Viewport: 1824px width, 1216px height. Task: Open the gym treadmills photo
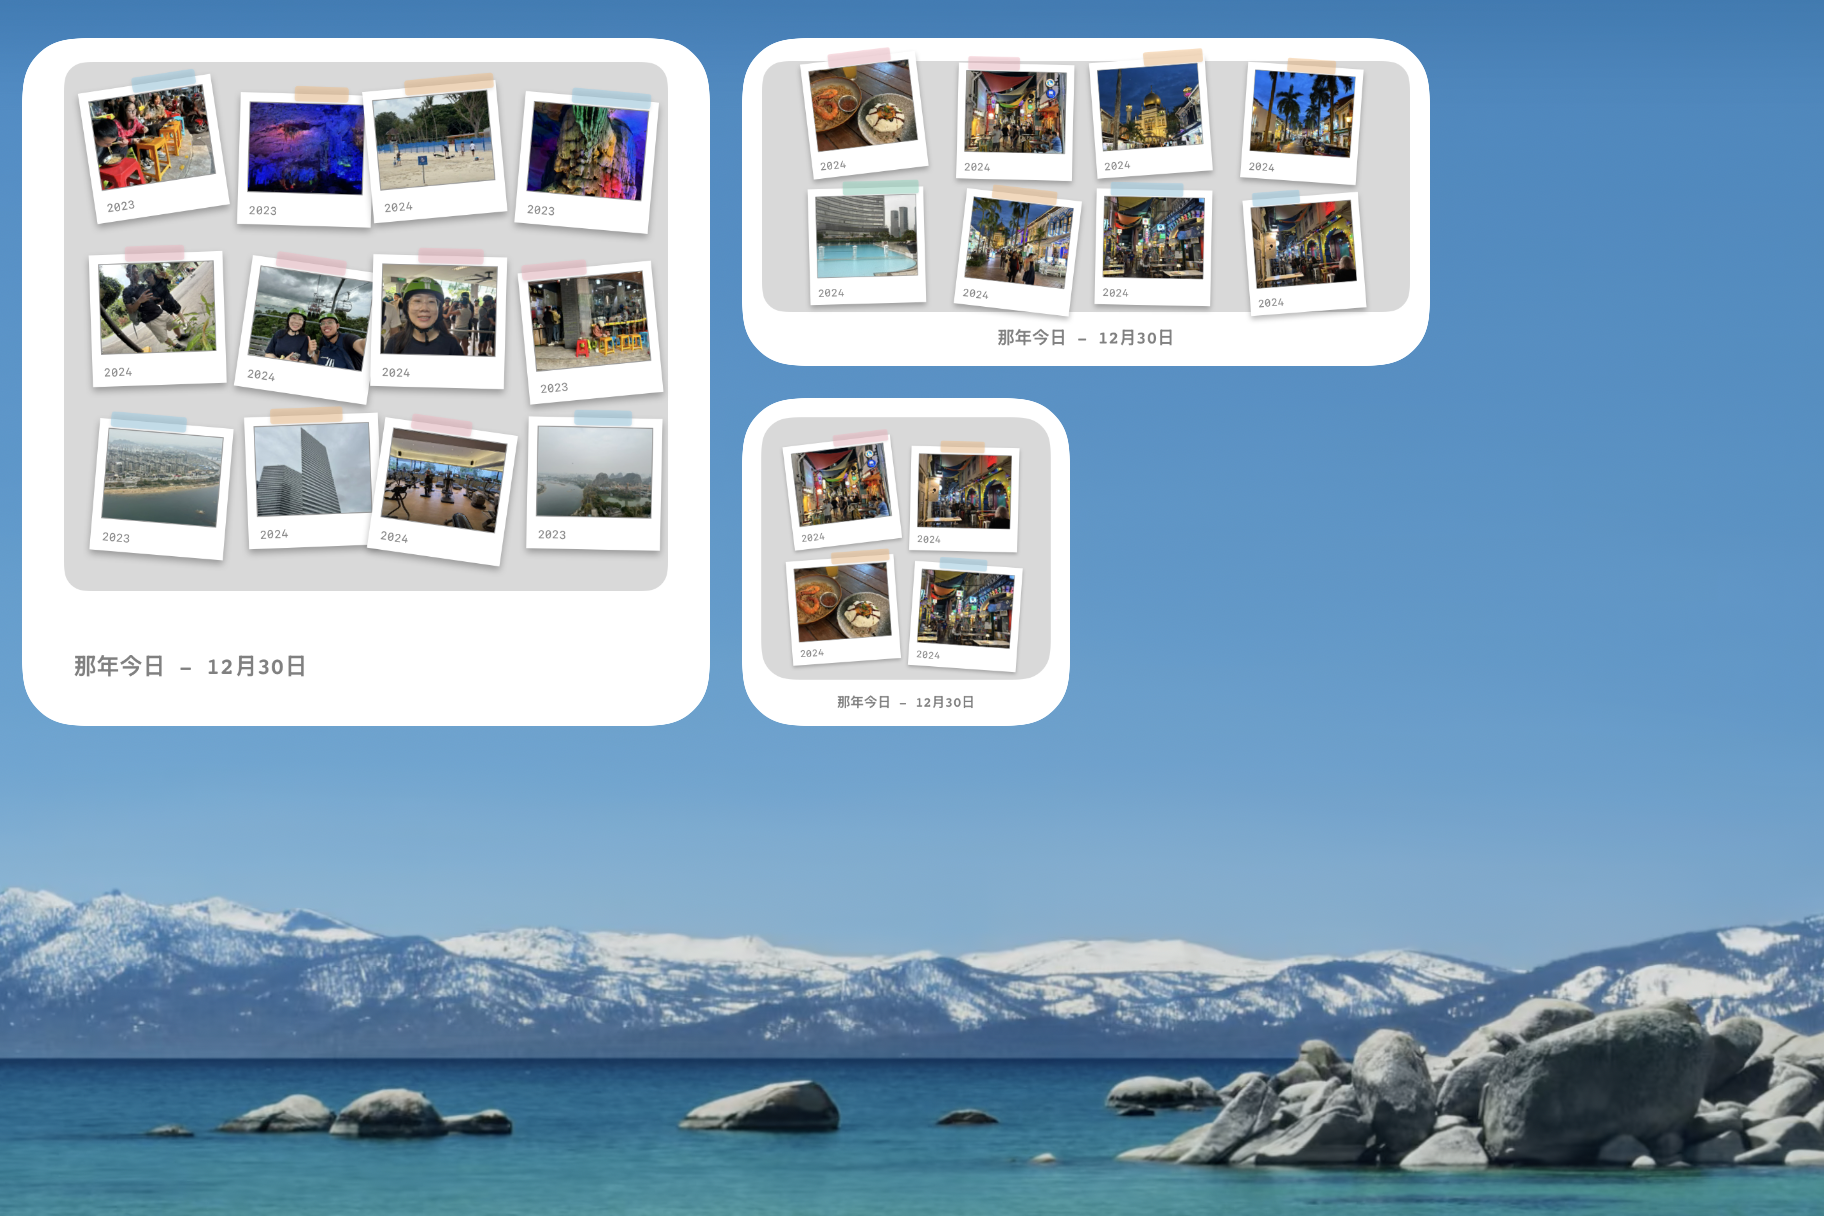443,482
